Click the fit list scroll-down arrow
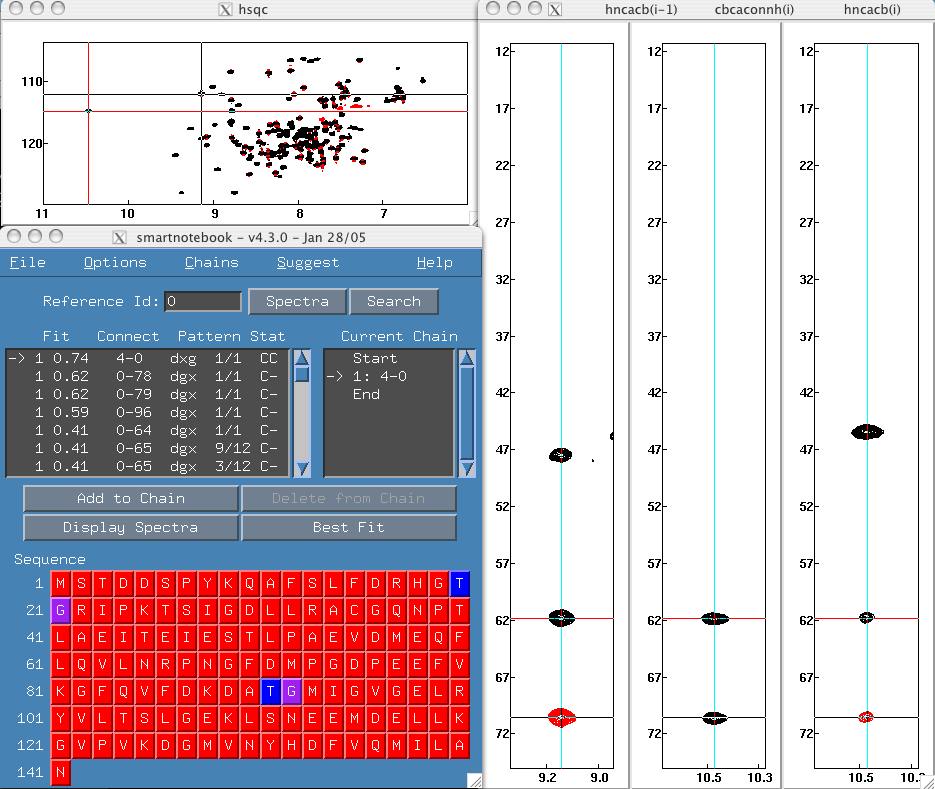 point(302,468)
